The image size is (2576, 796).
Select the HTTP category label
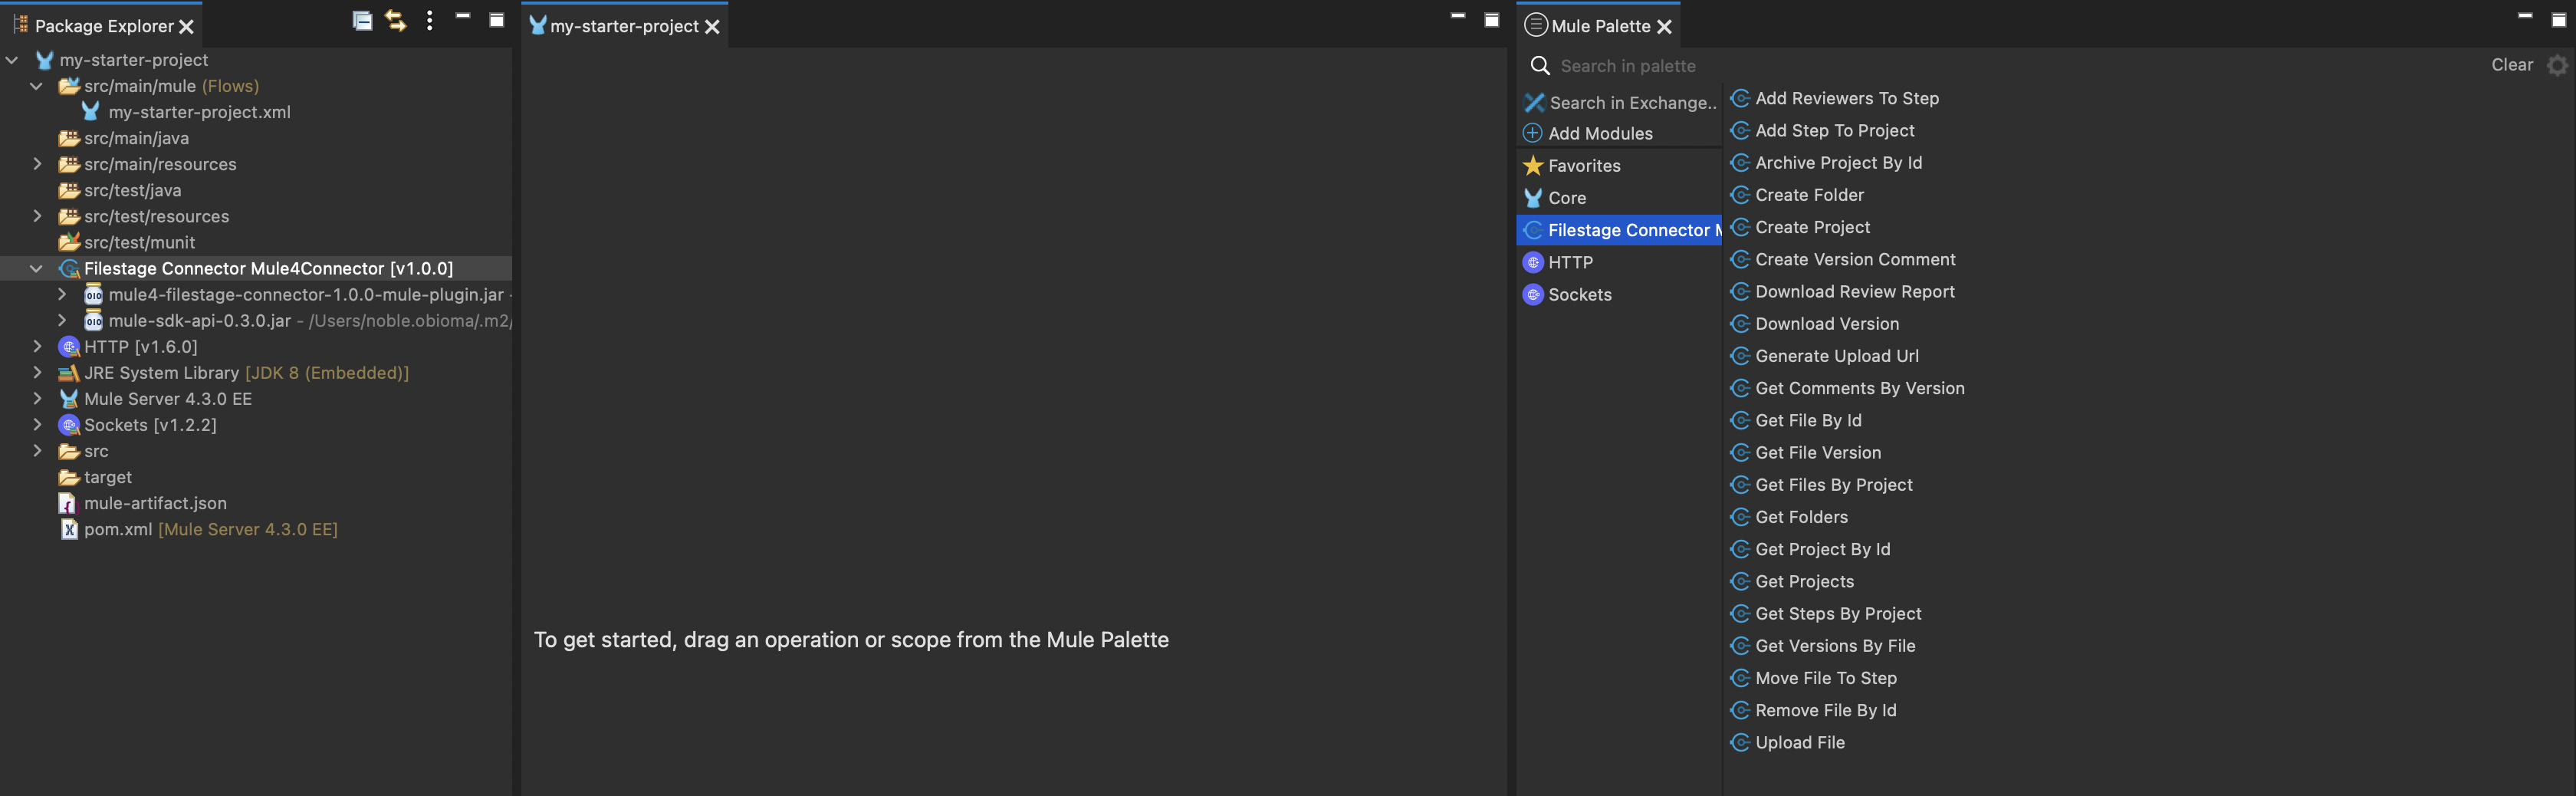1570,262
